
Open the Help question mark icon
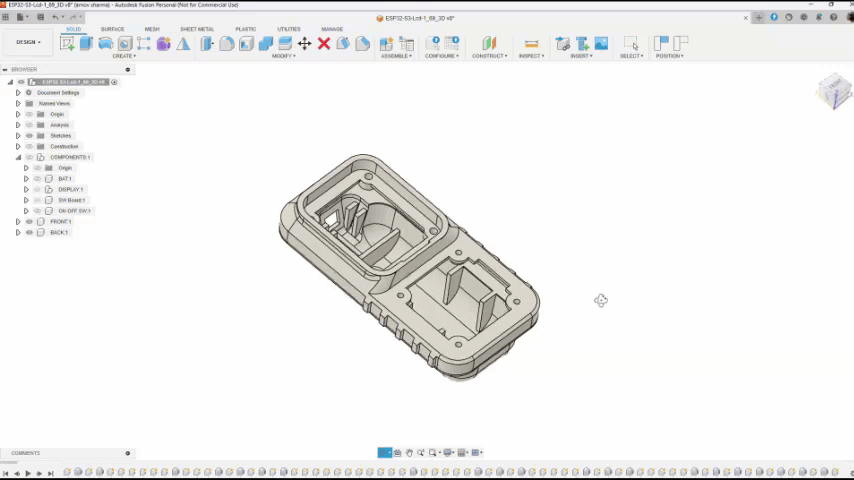(x=833, y=17)
